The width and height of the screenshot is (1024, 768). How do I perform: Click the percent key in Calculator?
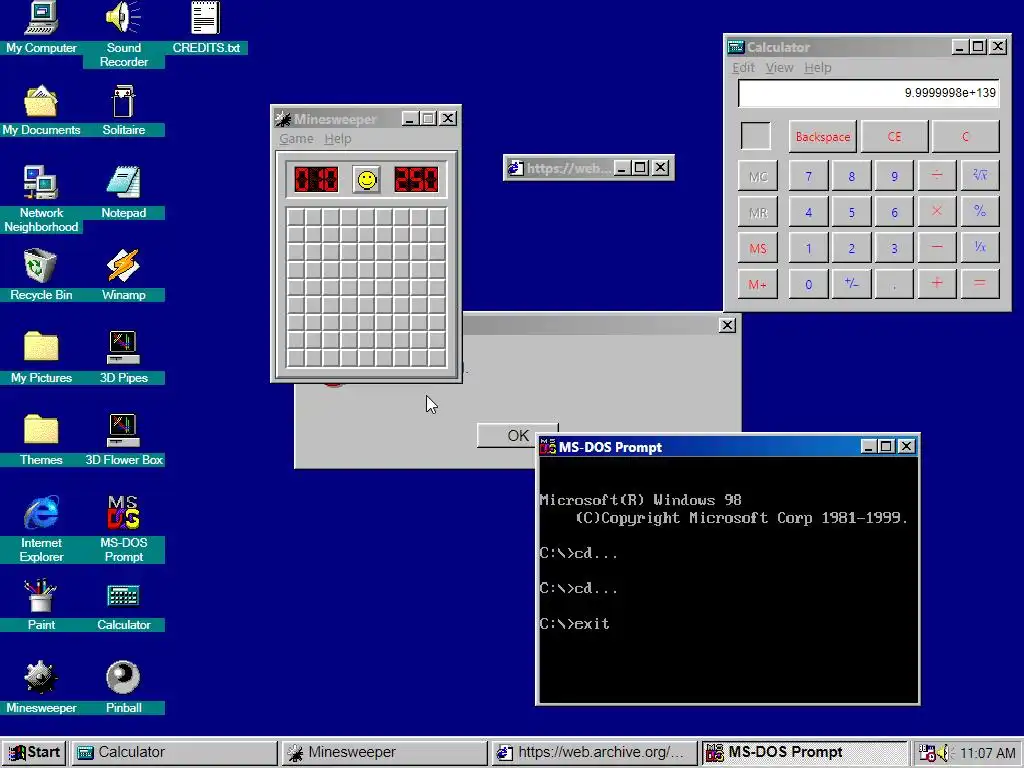(980, 212)
